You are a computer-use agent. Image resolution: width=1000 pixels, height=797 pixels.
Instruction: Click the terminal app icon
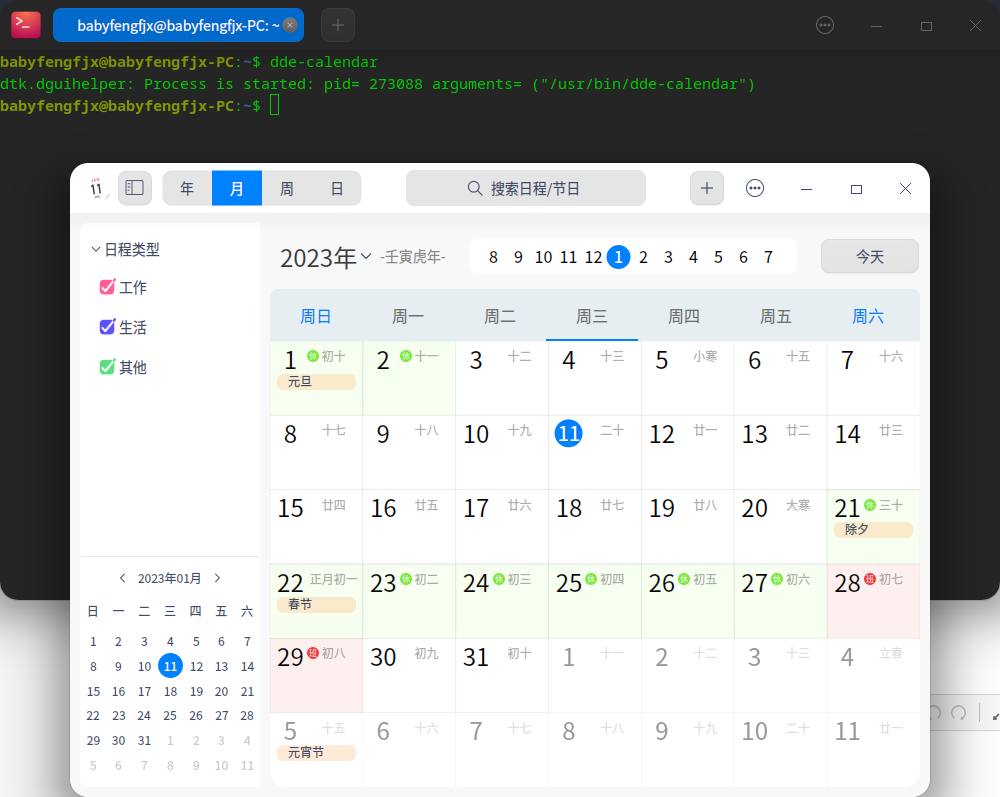coord(26,25)
